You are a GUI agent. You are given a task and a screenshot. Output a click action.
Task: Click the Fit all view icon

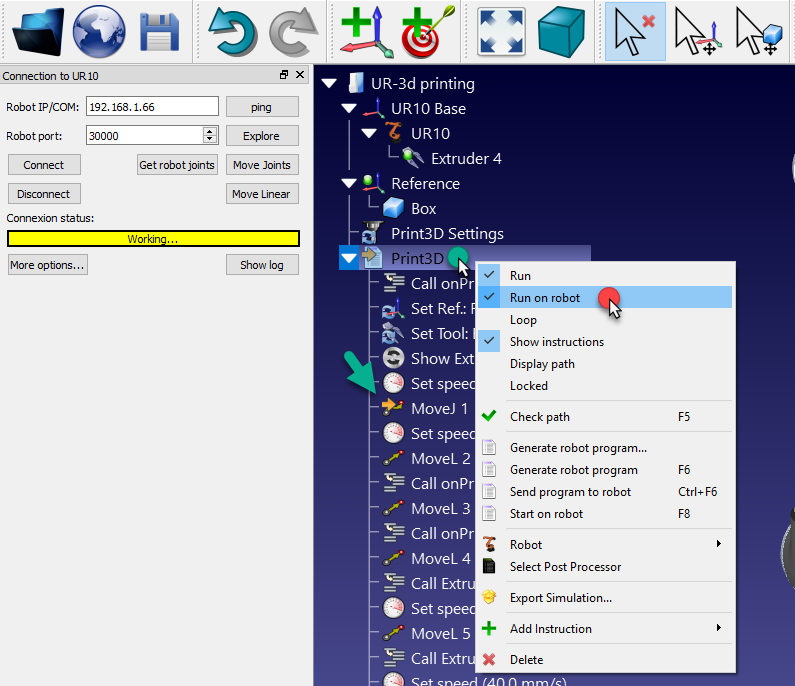click(x=501, y=31)
